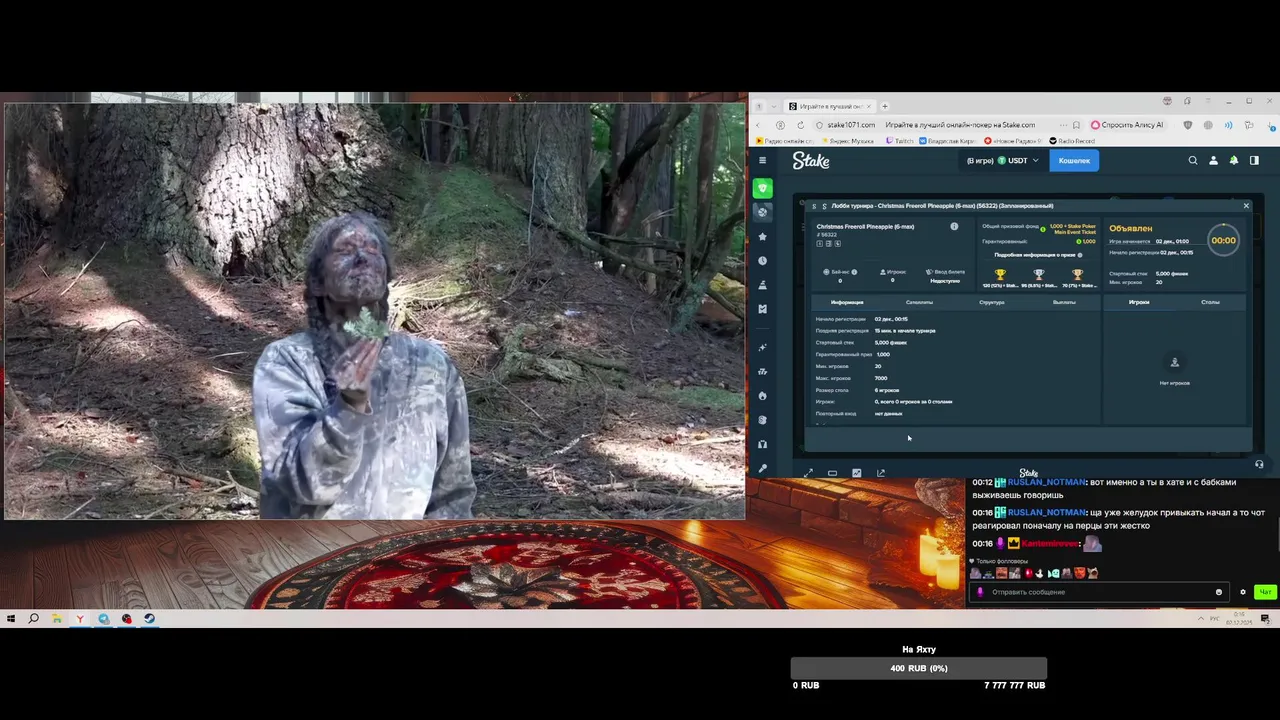Image resolution: width=1280 pixels, height=720 pixels.
Task: Open Twitch bookmark
Action: pyautogui.click(x=900, y=141)
